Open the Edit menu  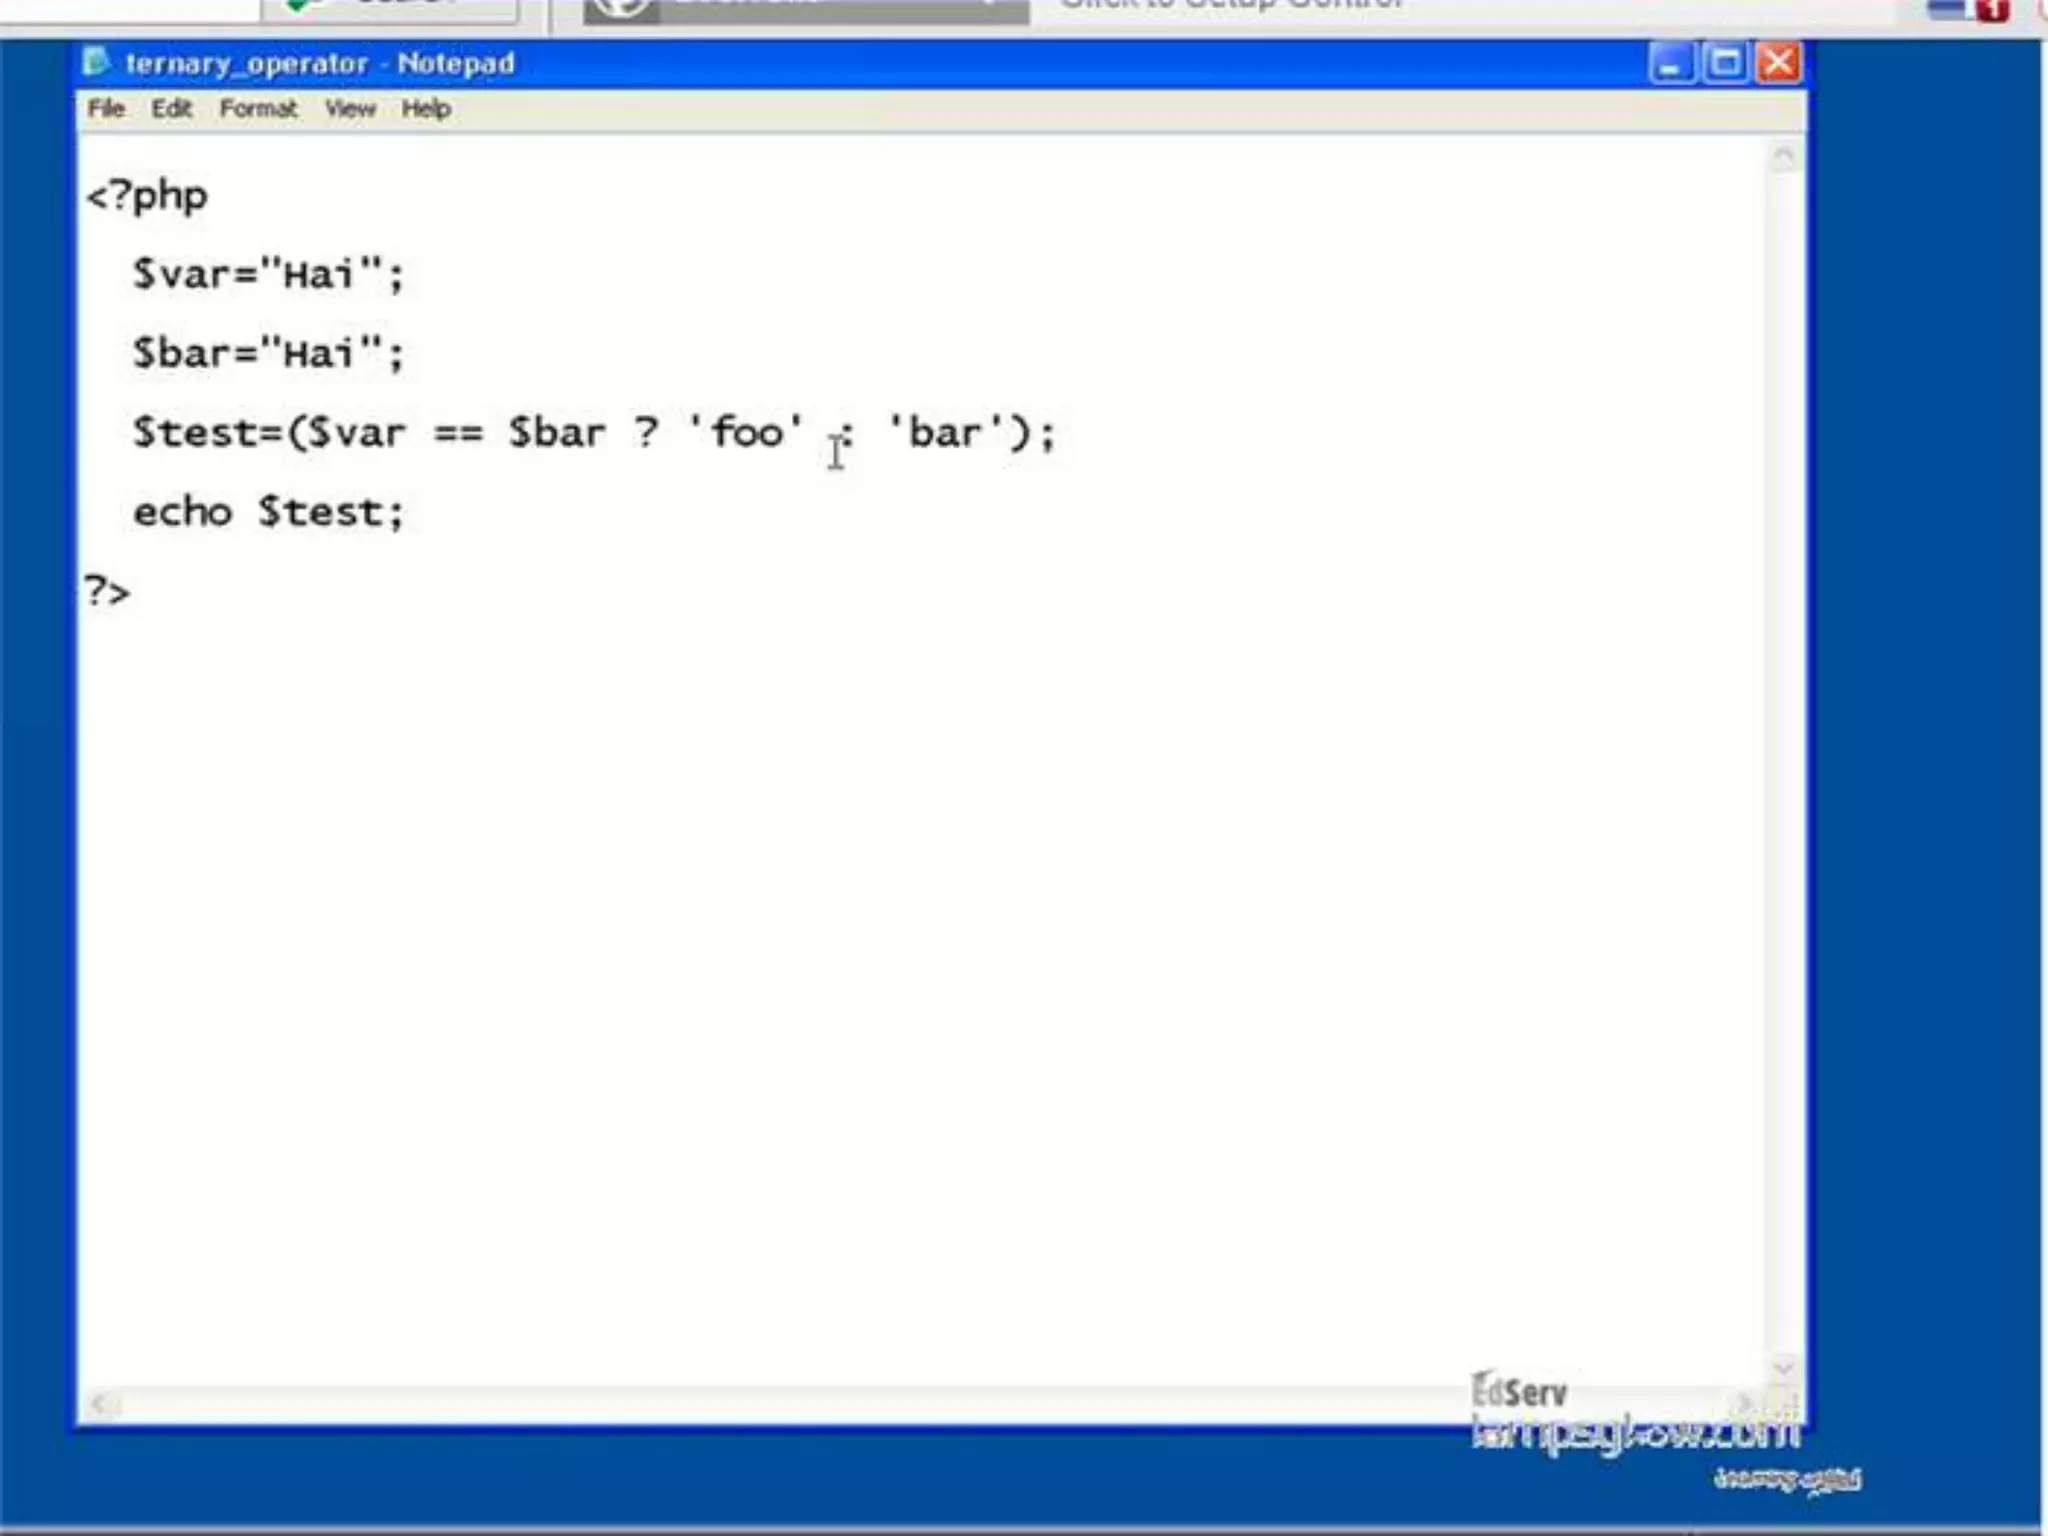pyautogui.click(x=171, y=109)
